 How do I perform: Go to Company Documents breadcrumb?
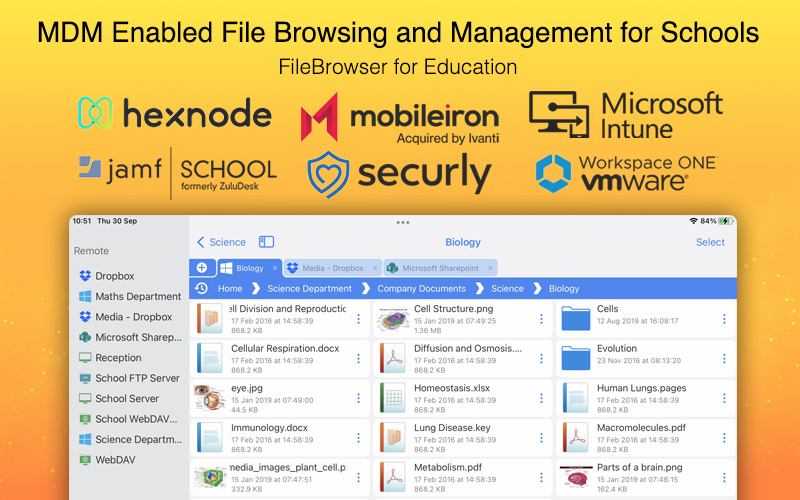[x=421, y=289]
